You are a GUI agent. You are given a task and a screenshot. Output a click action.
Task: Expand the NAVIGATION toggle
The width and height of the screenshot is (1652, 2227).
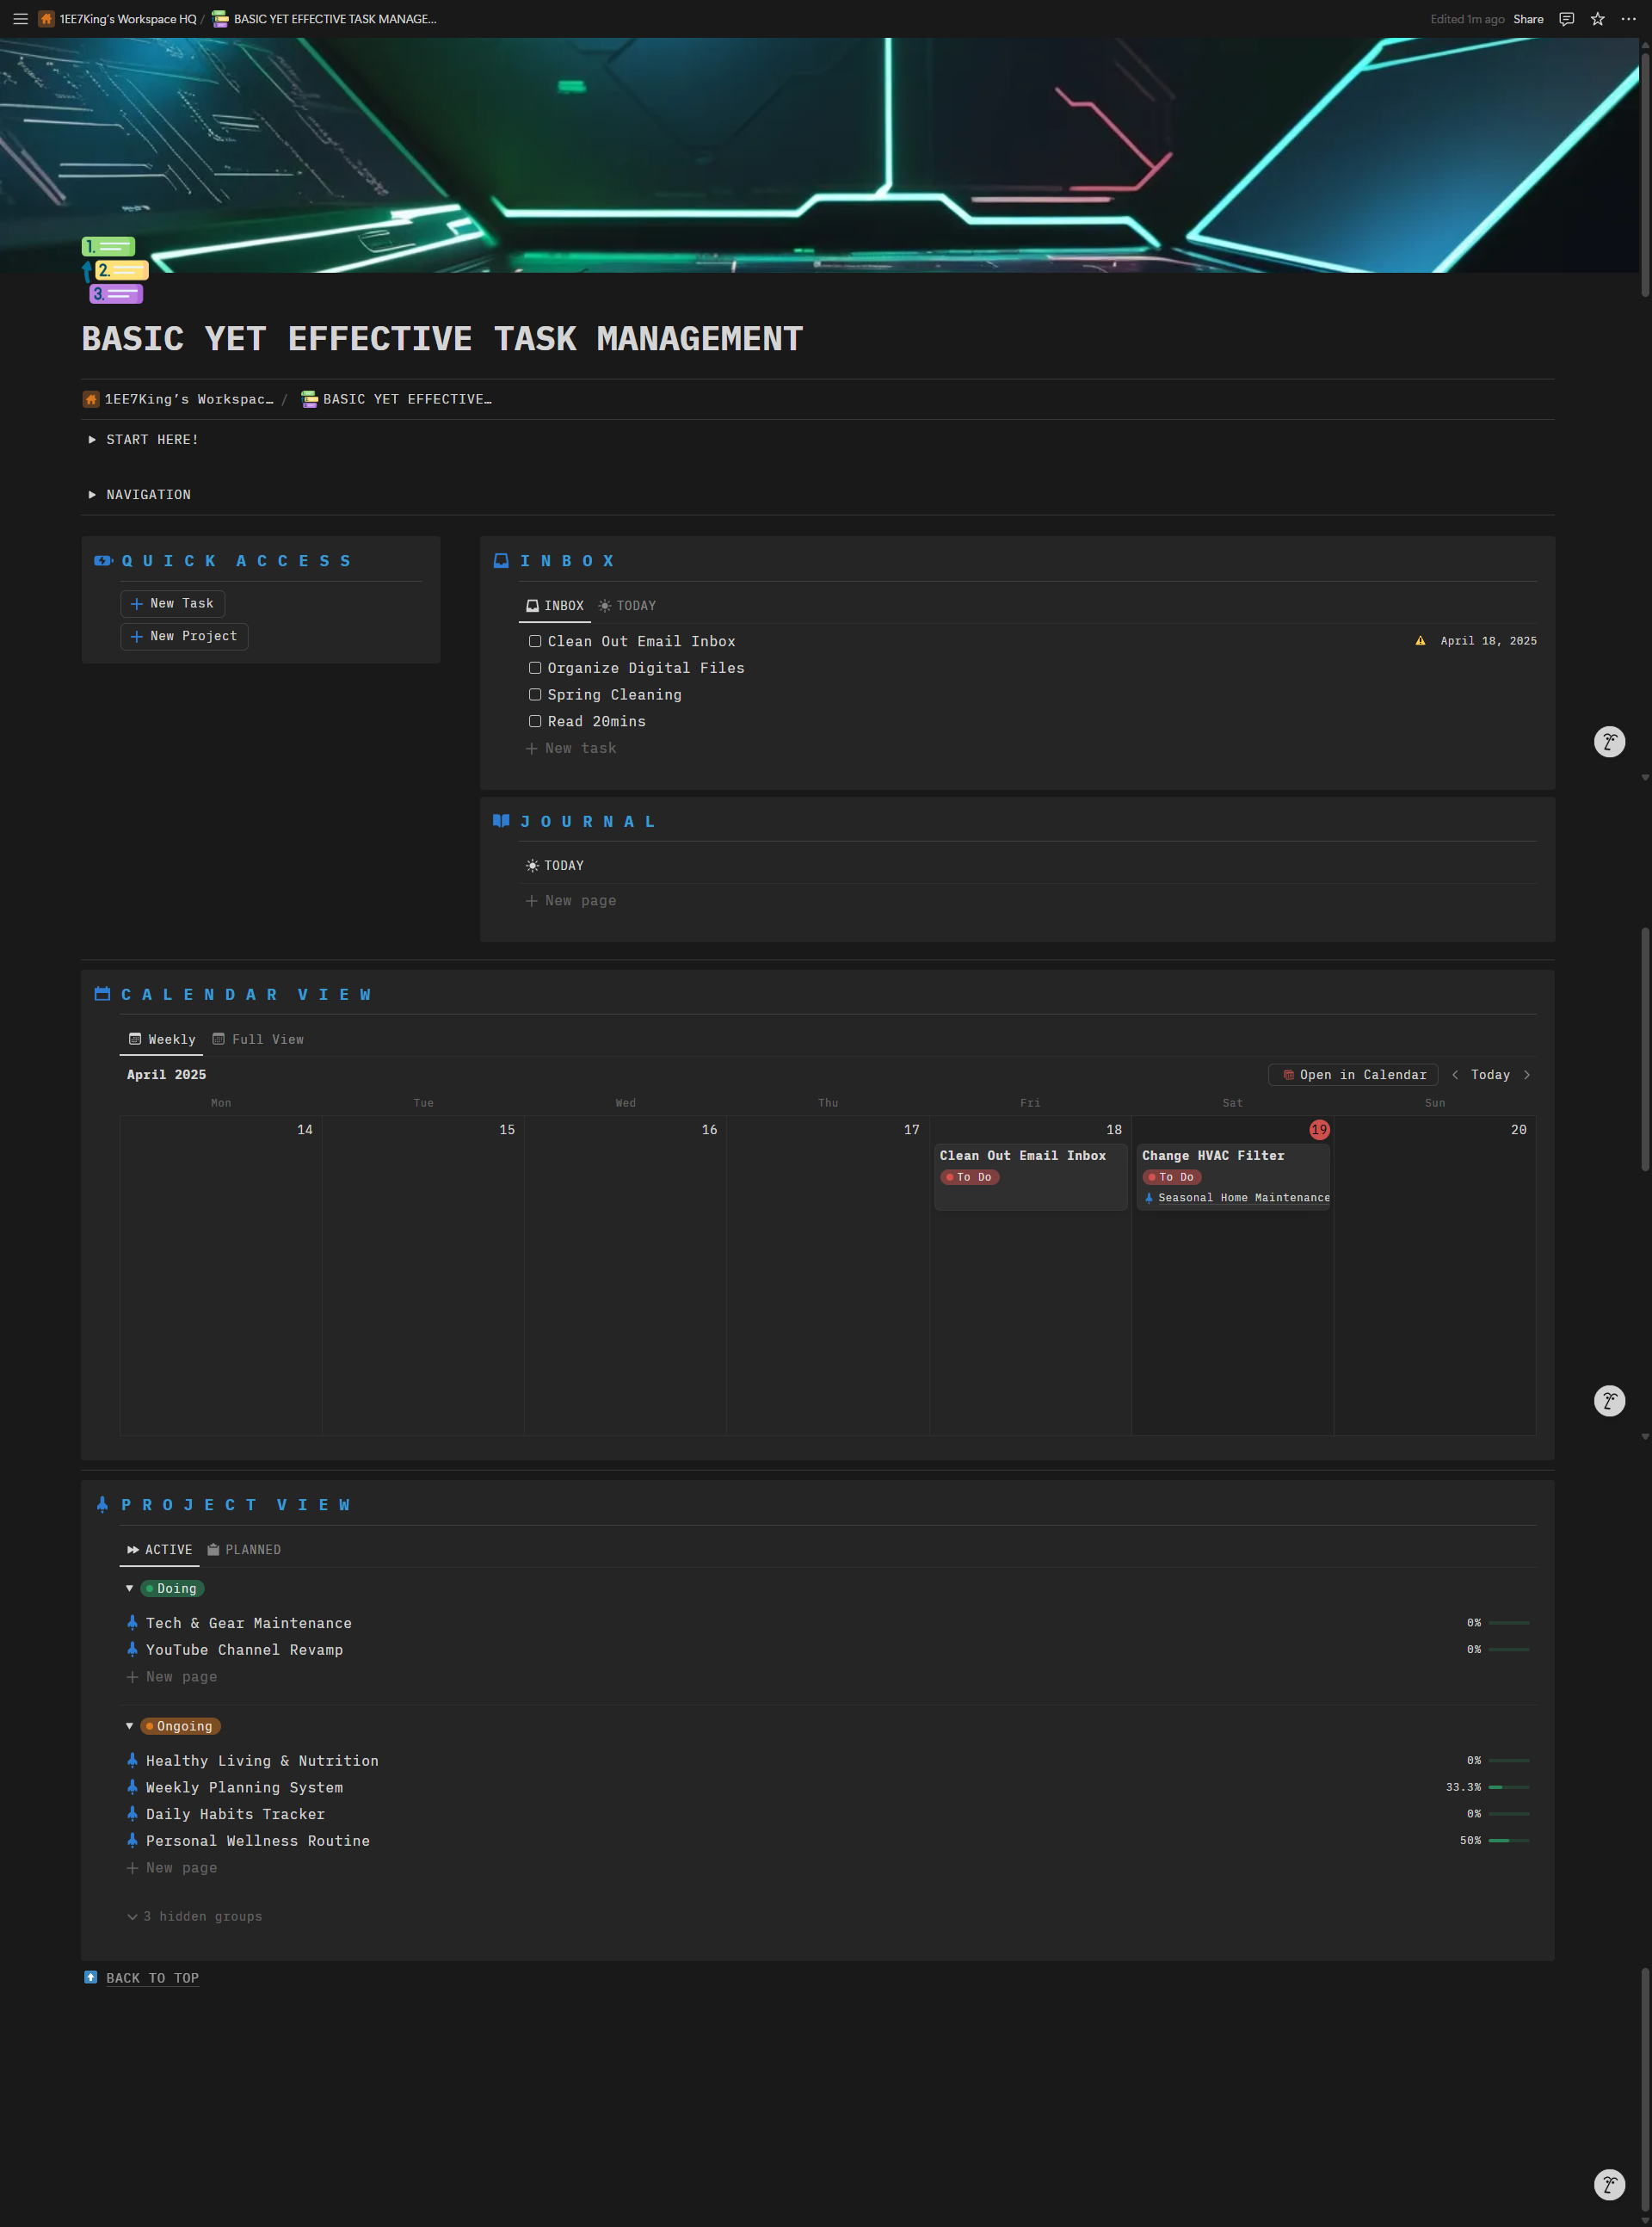tap(91, 494)
